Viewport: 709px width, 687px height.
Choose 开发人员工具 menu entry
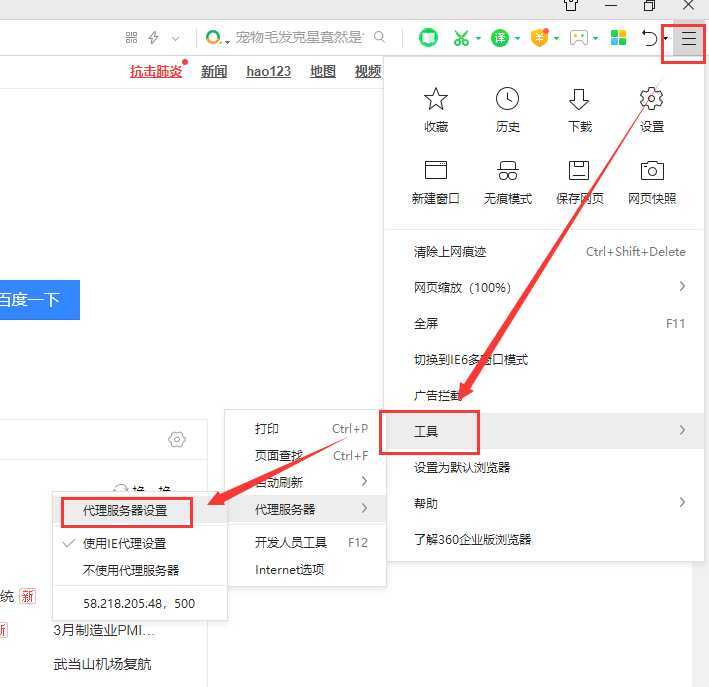click(x=307, y=542)
